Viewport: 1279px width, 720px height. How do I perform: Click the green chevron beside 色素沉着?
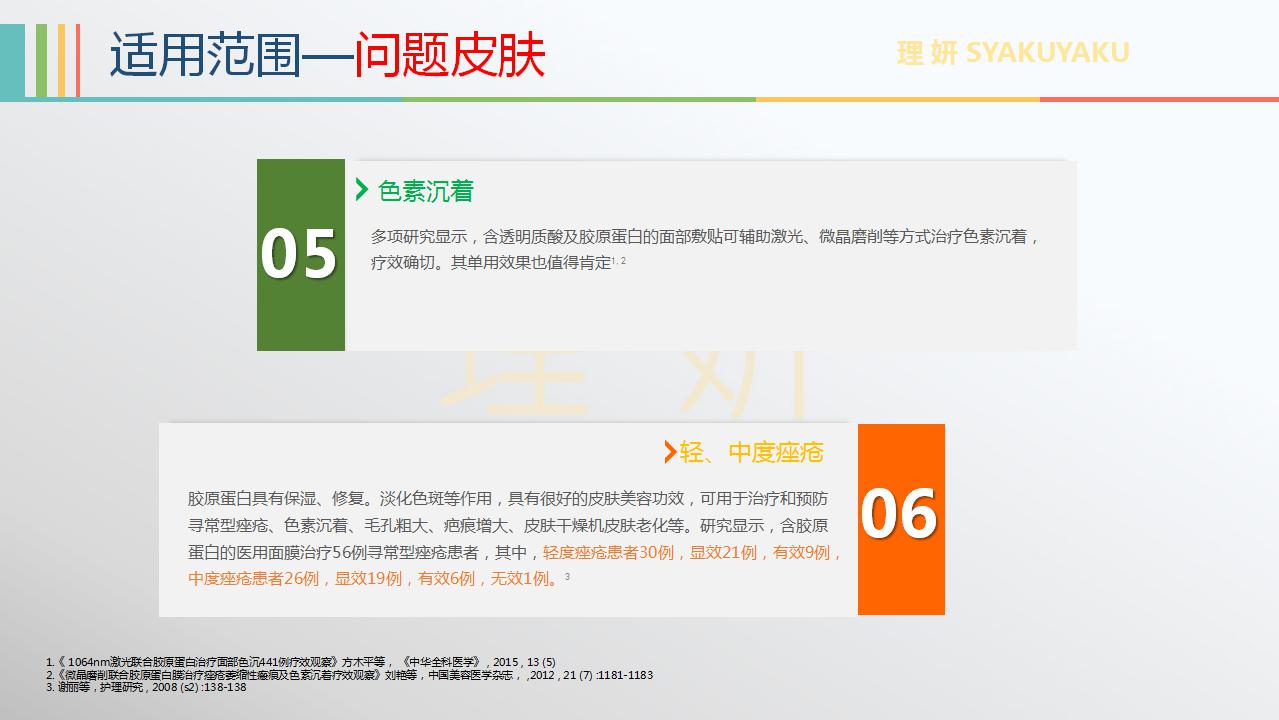click(362, 190)
